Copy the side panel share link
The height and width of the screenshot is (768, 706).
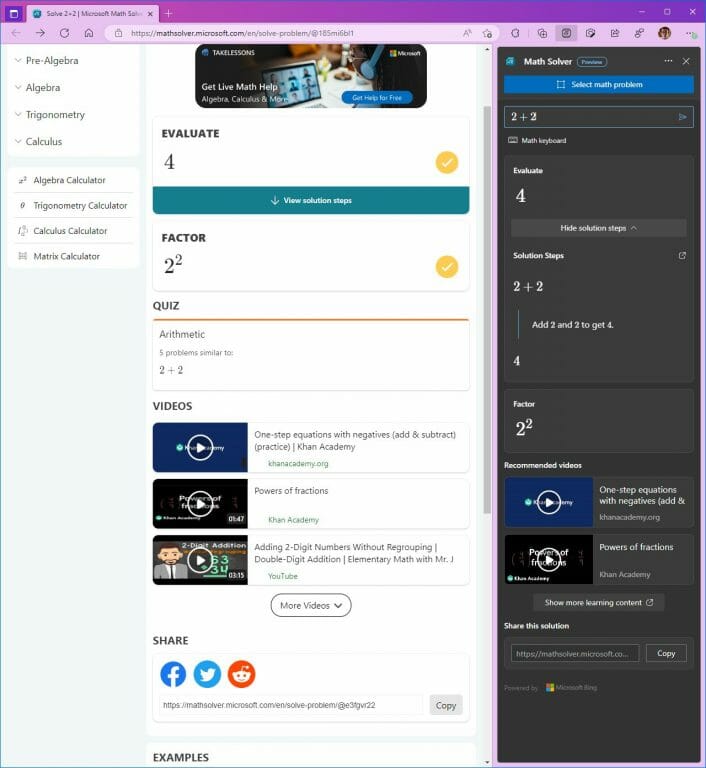(x=666, y=653)
